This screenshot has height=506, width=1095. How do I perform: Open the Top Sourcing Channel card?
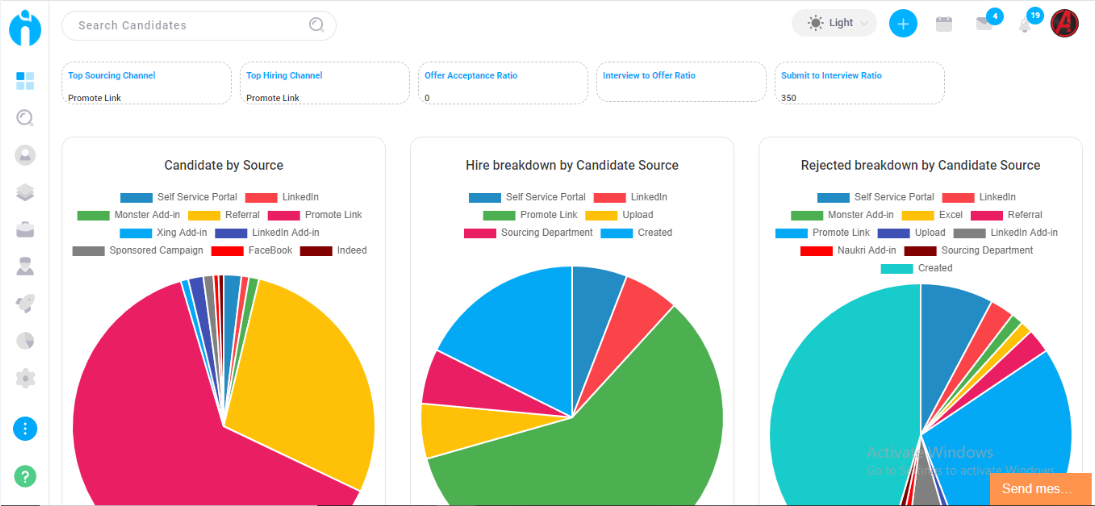pyautogui.click(x=146, y=83)
